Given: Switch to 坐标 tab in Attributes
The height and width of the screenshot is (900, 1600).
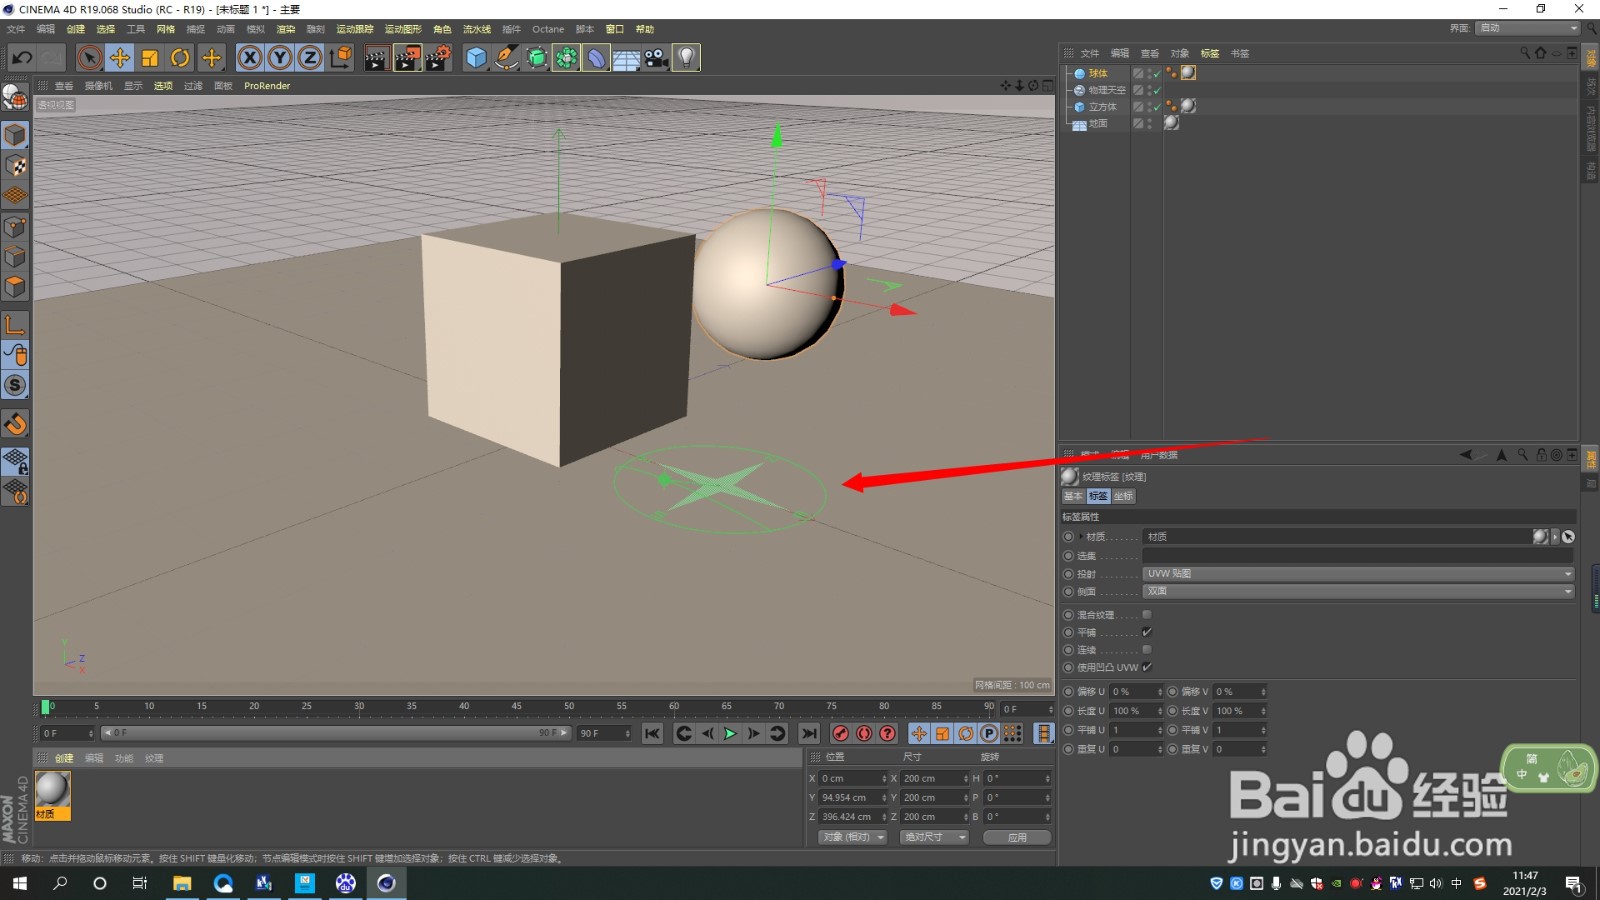Looking at the screenshot, I should click(1124, 496).
